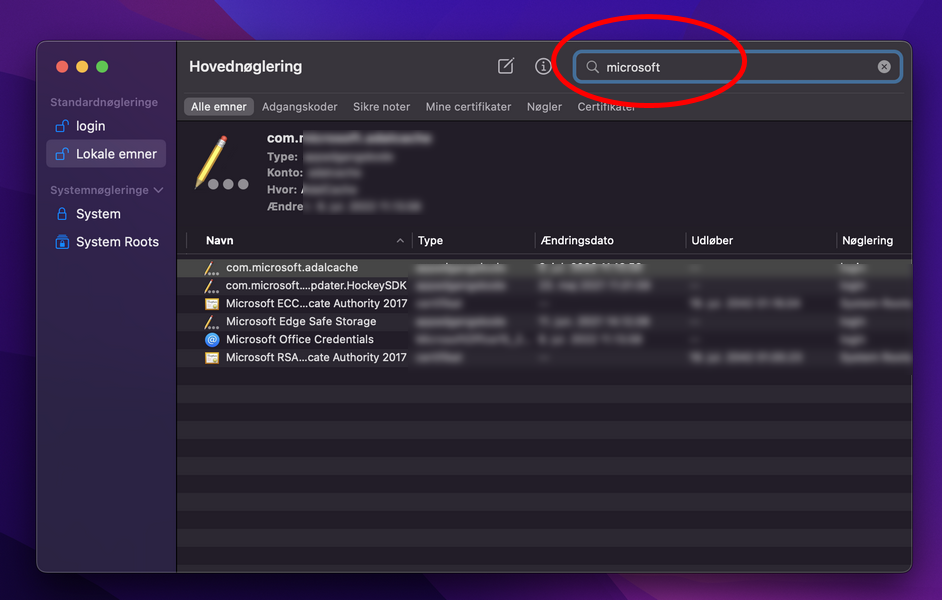Switch to Mine certifikater tab
The image size is (942, 600).
468,107
